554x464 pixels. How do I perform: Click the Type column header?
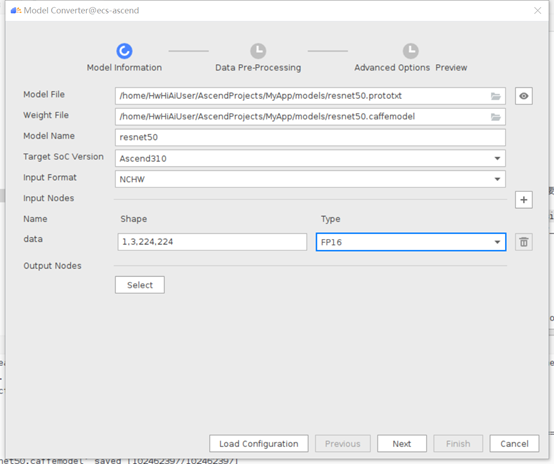(x=331, y=219)
